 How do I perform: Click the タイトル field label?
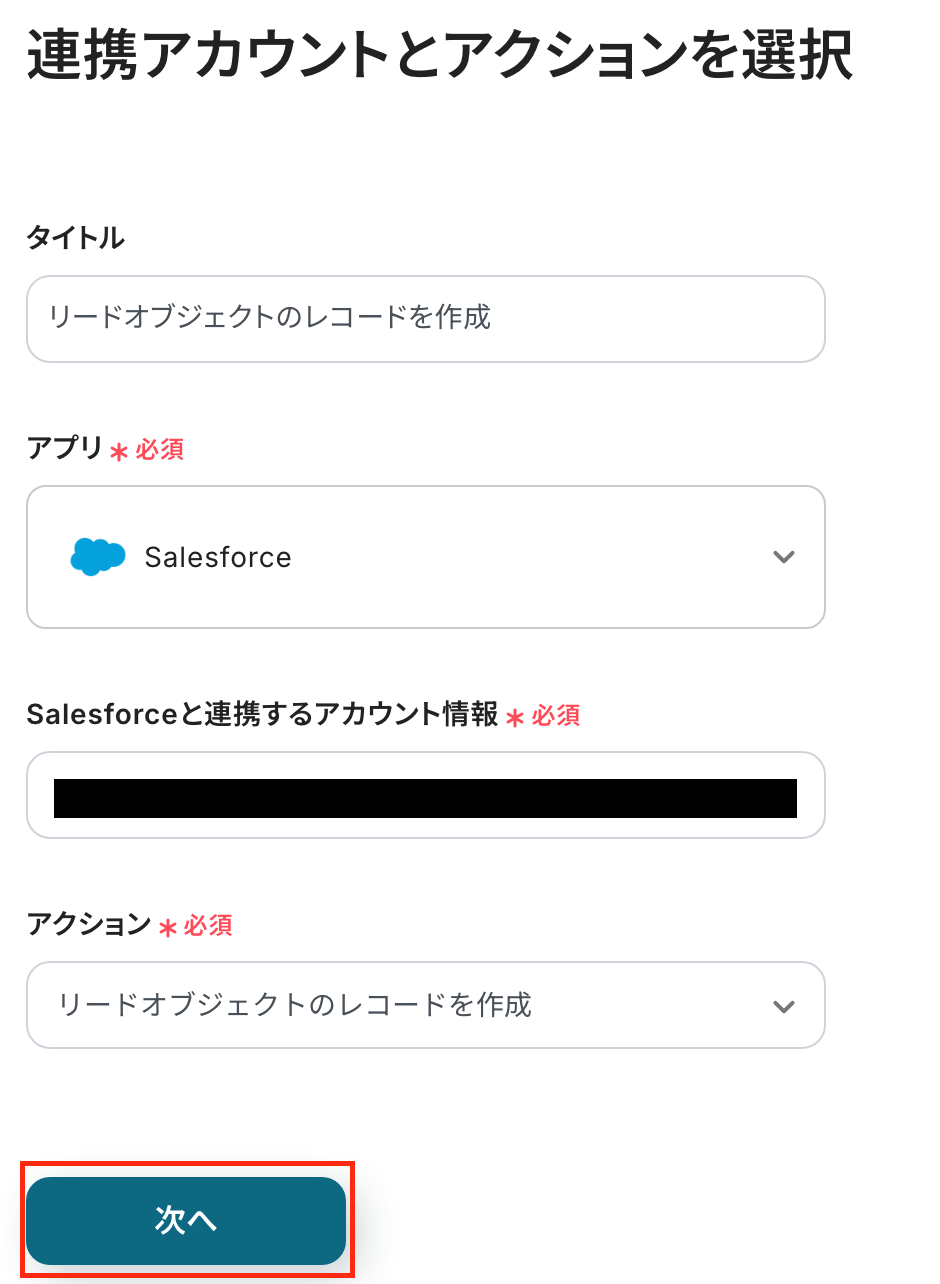click(75, 238)
